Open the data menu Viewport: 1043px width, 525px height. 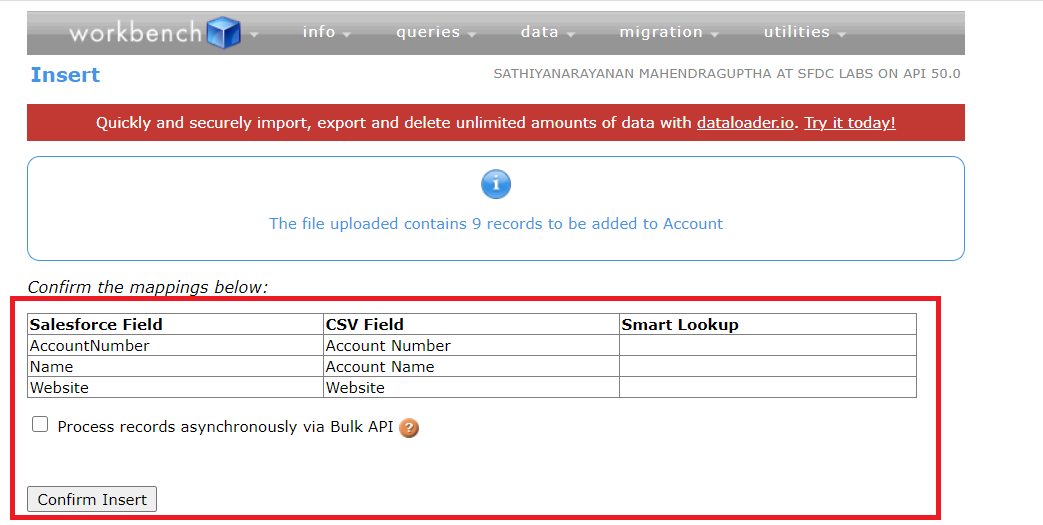coord(539,32)
